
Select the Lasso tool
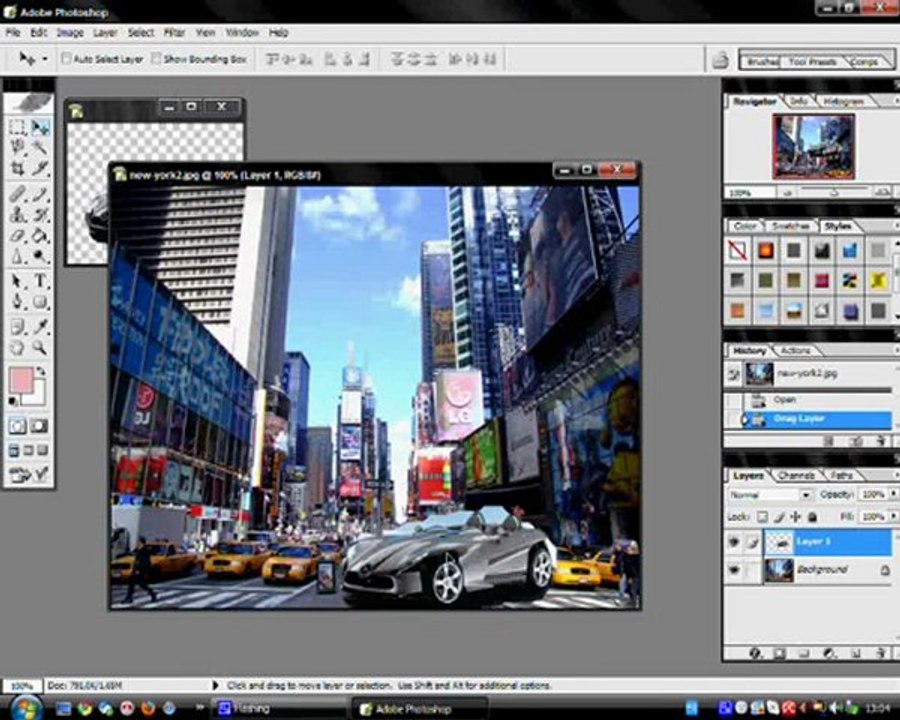coord(17,148)
